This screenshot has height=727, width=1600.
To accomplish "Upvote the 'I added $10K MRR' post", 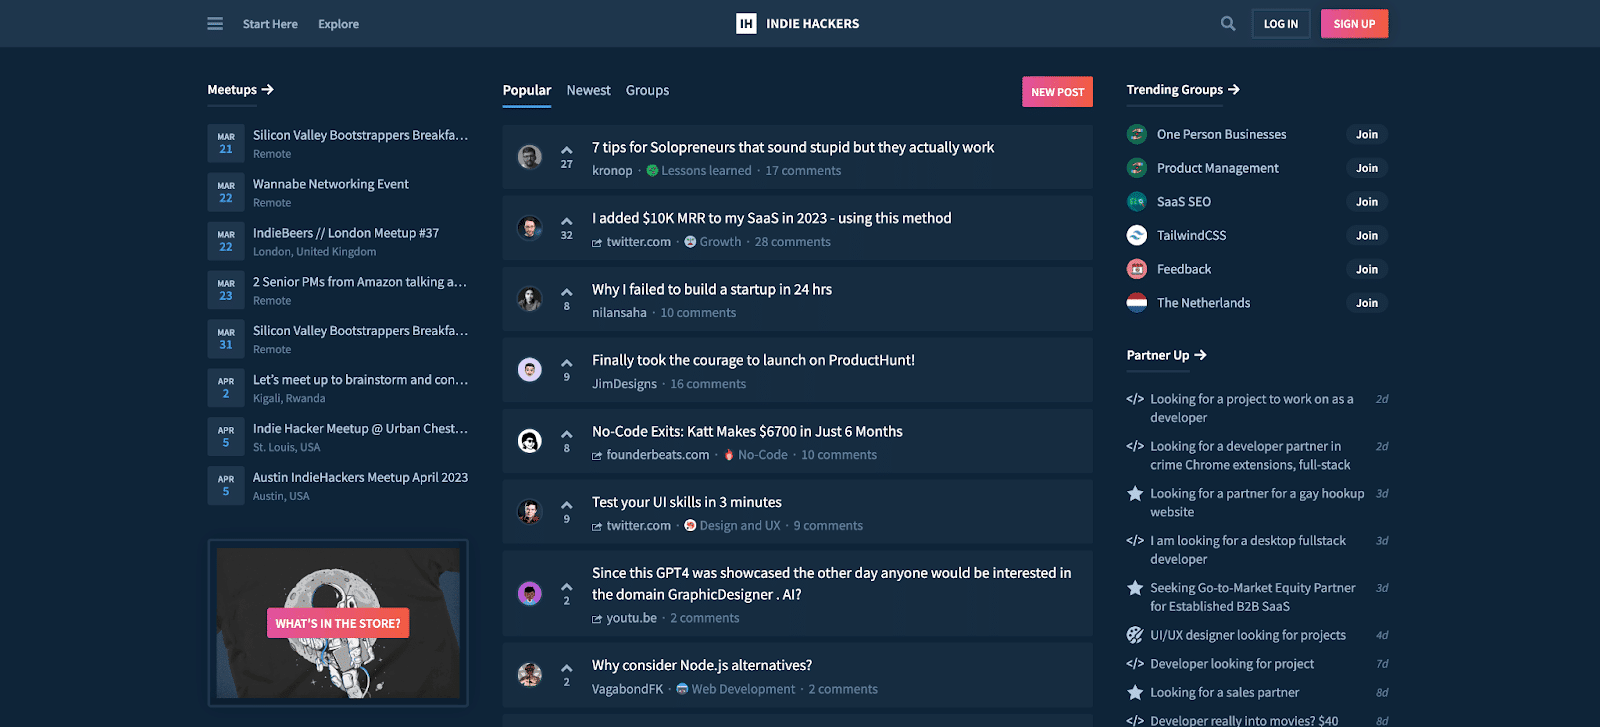I will coord(567,221).
